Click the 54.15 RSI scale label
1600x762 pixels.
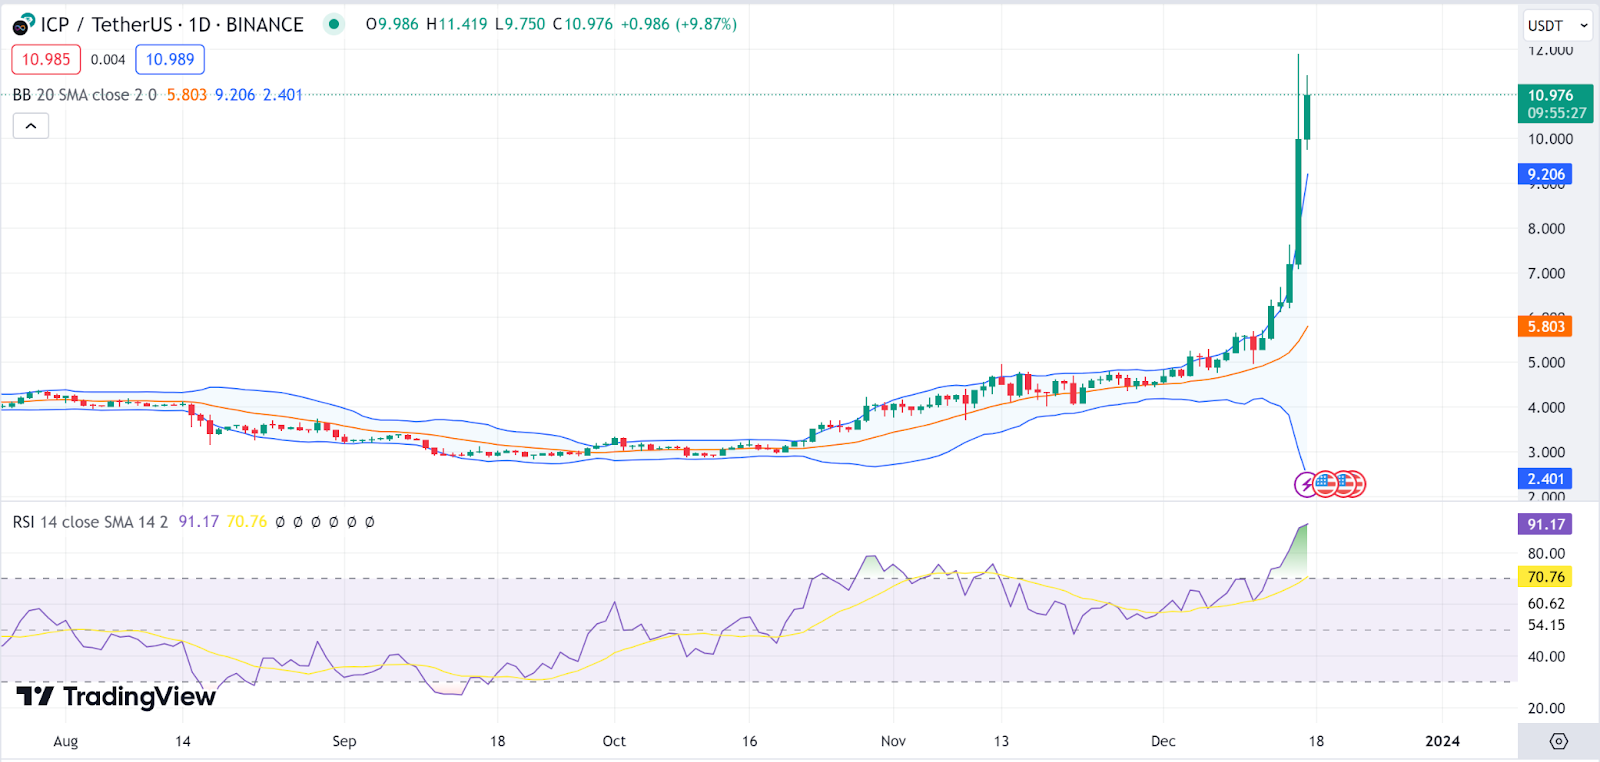1546,625
